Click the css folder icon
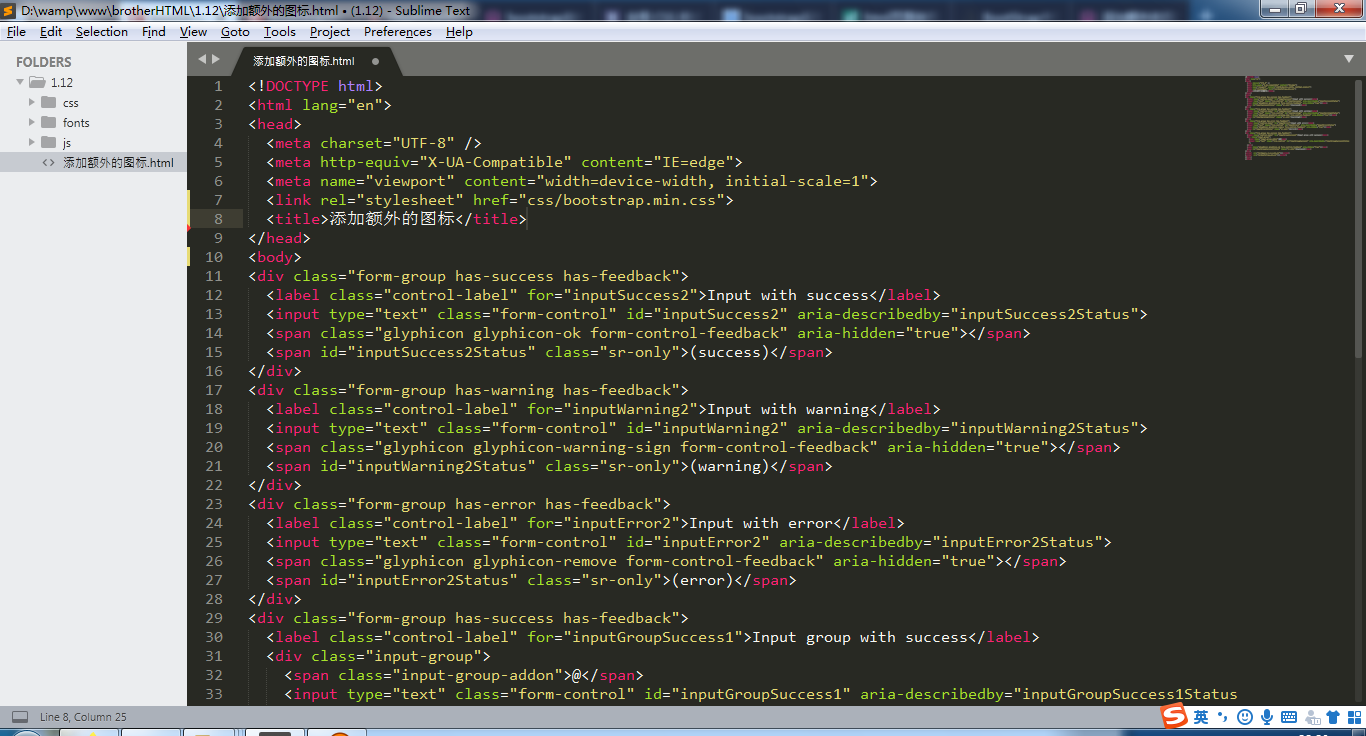The image size is (1366, 736). [x=49, y=102]
